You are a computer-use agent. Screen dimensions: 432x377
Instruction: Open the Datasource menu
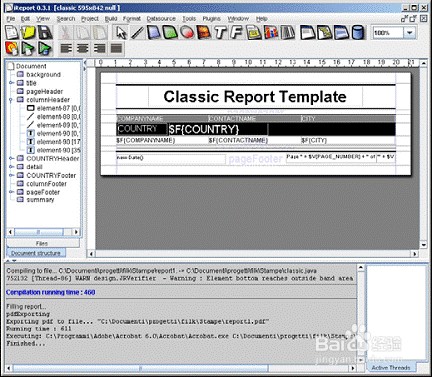tap(161, 19)
